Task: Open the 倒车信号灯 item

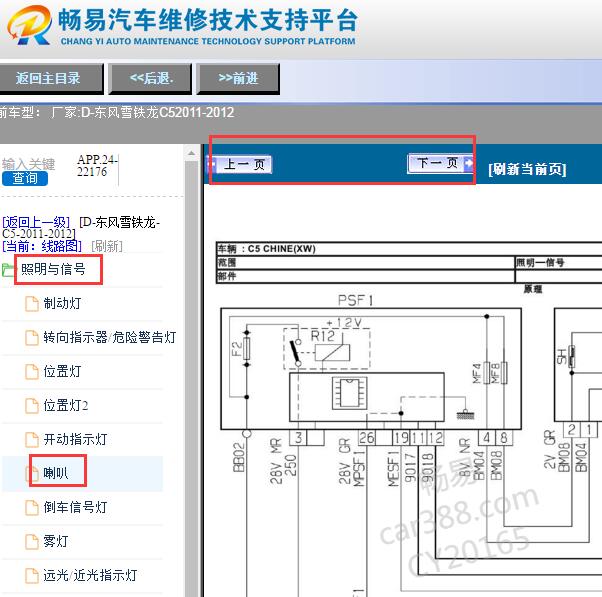Action: coord(75,507)
